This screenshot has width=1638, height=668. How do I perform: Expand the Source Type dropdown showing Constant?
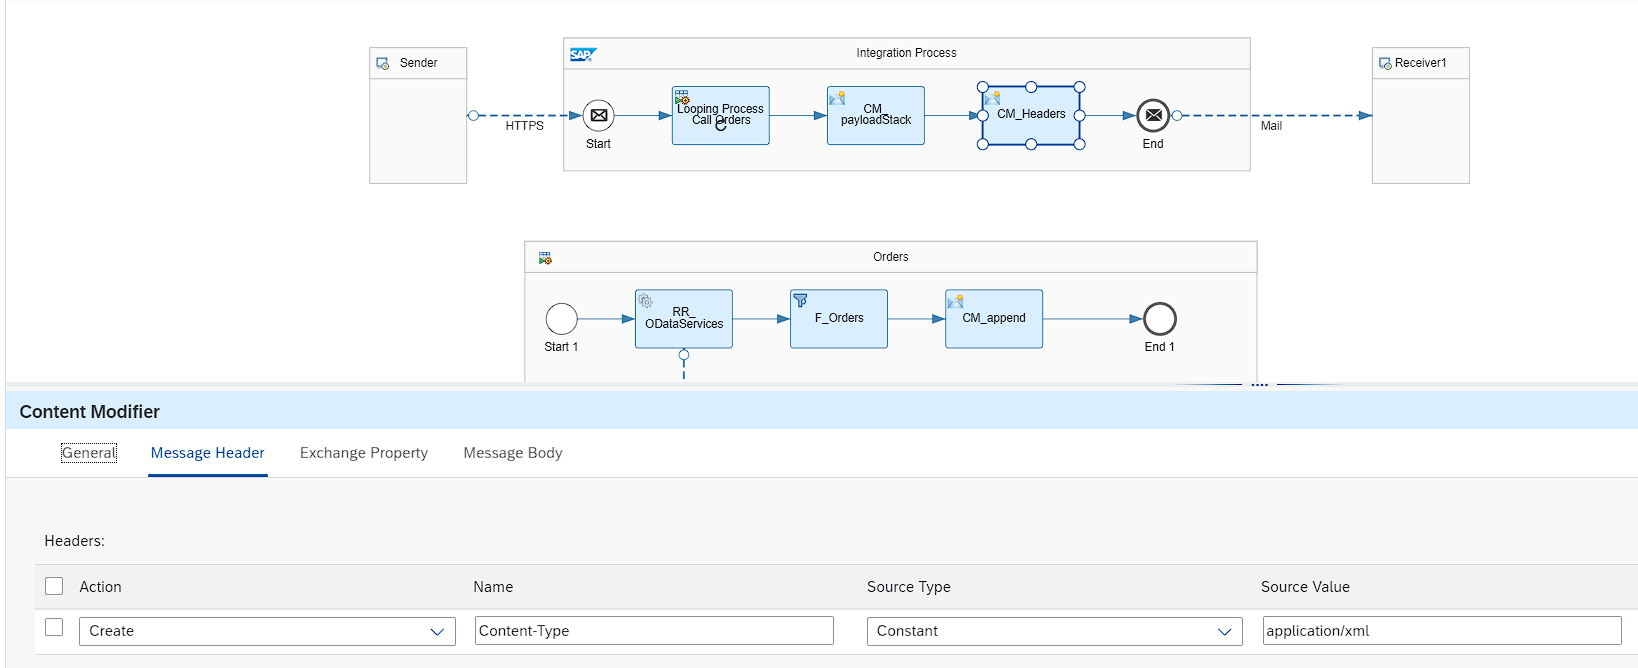tap(1054, 631)
